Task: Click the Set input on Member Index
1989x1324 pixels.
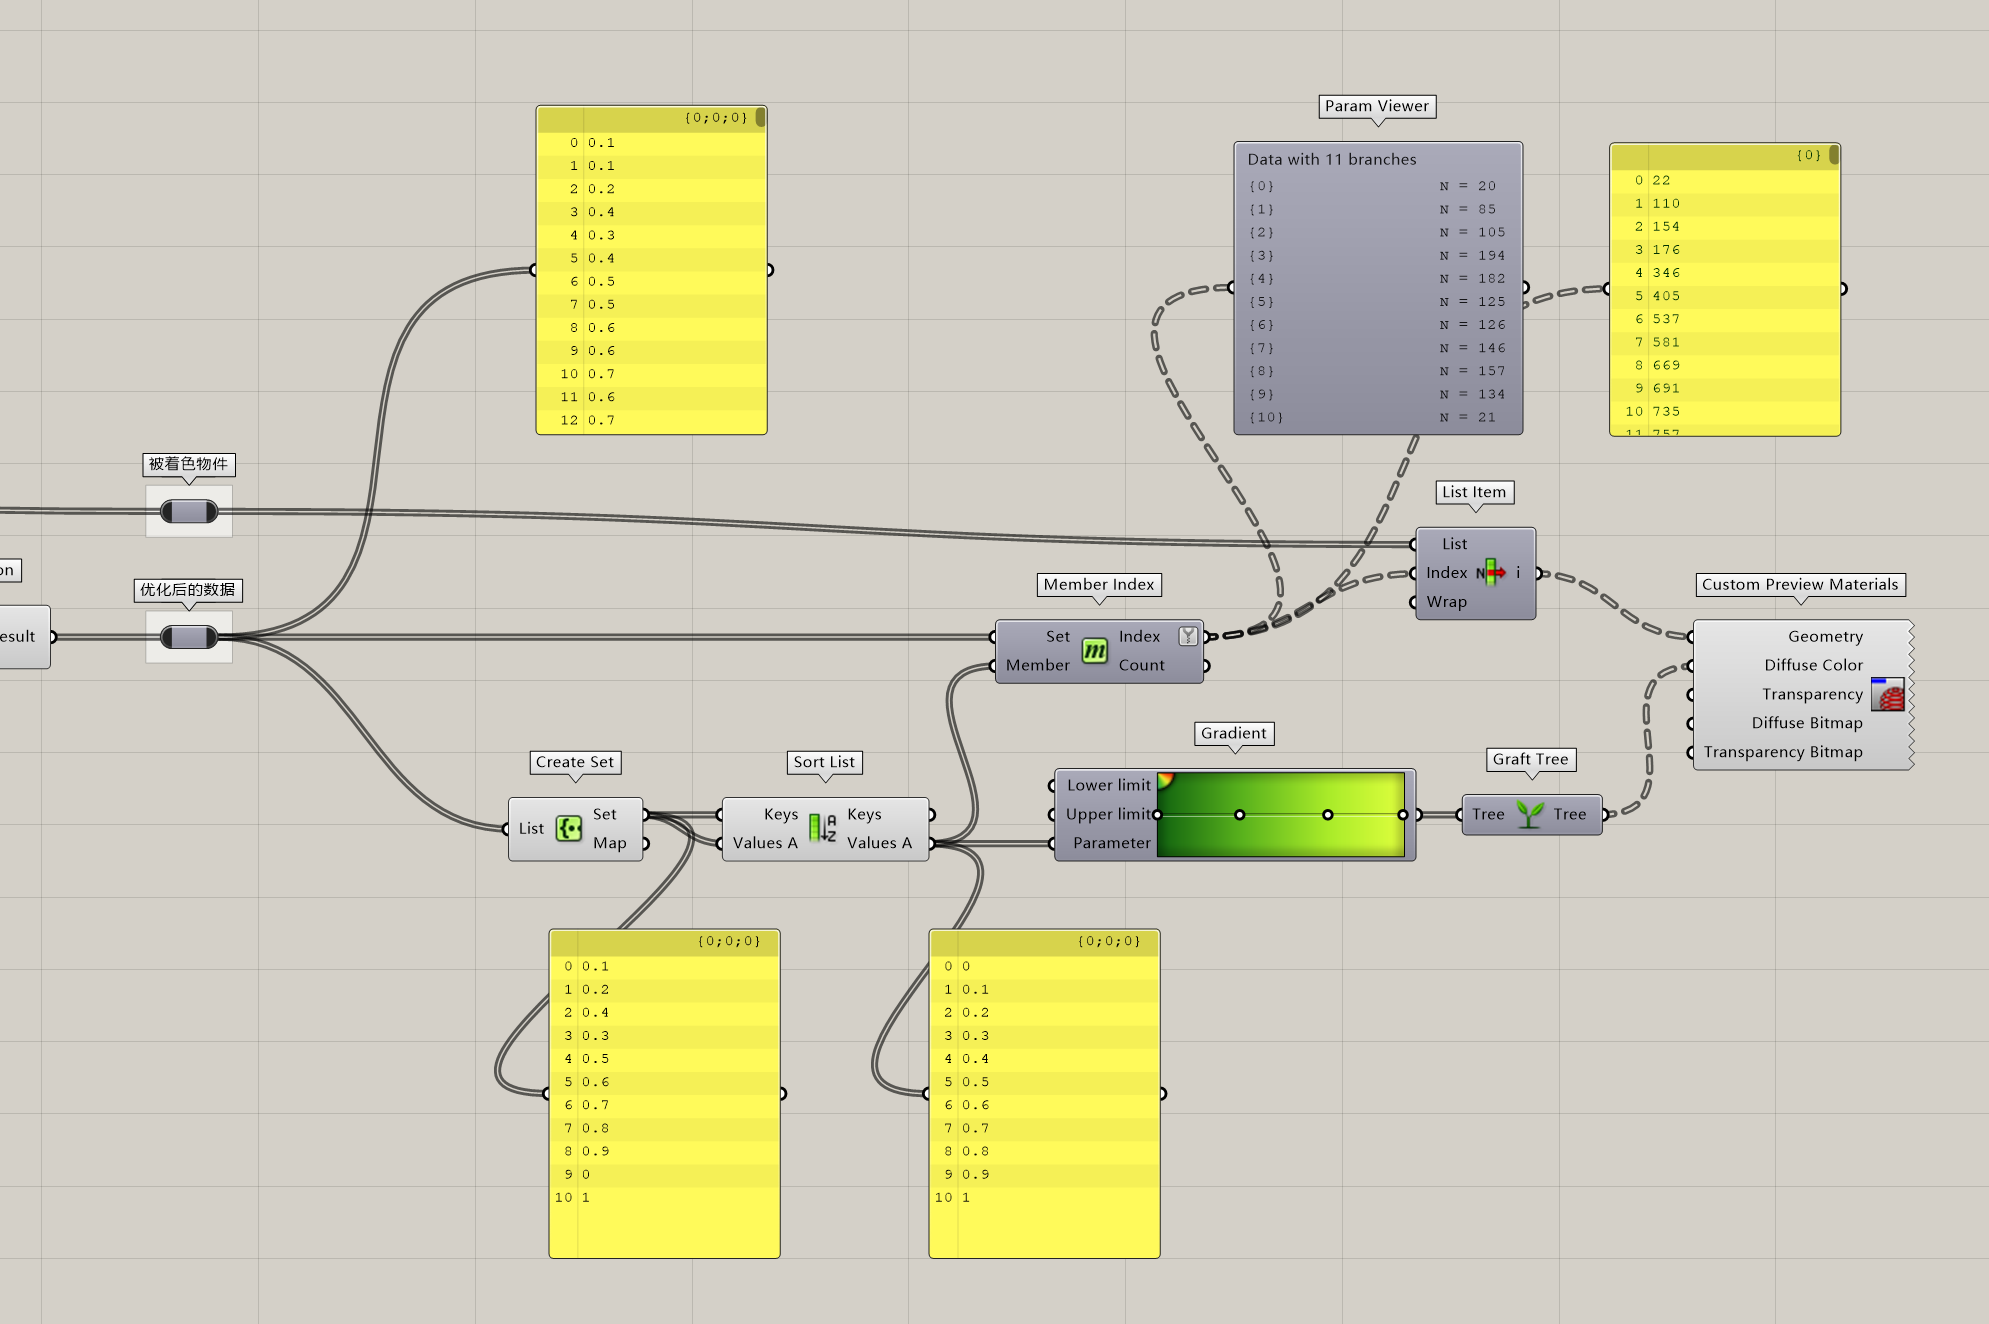Action: 1057,636
